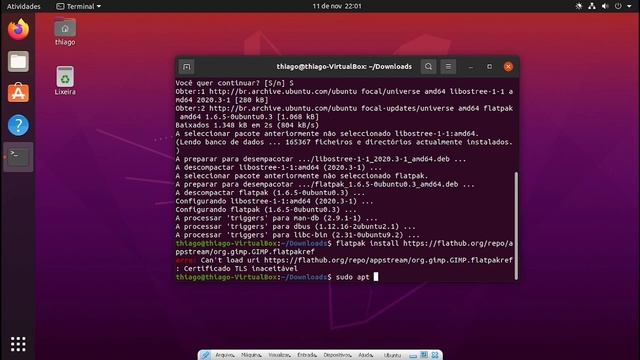Open Entrada menu in VirtualBox bar
640x360 pixels.
tap(307, 355)
